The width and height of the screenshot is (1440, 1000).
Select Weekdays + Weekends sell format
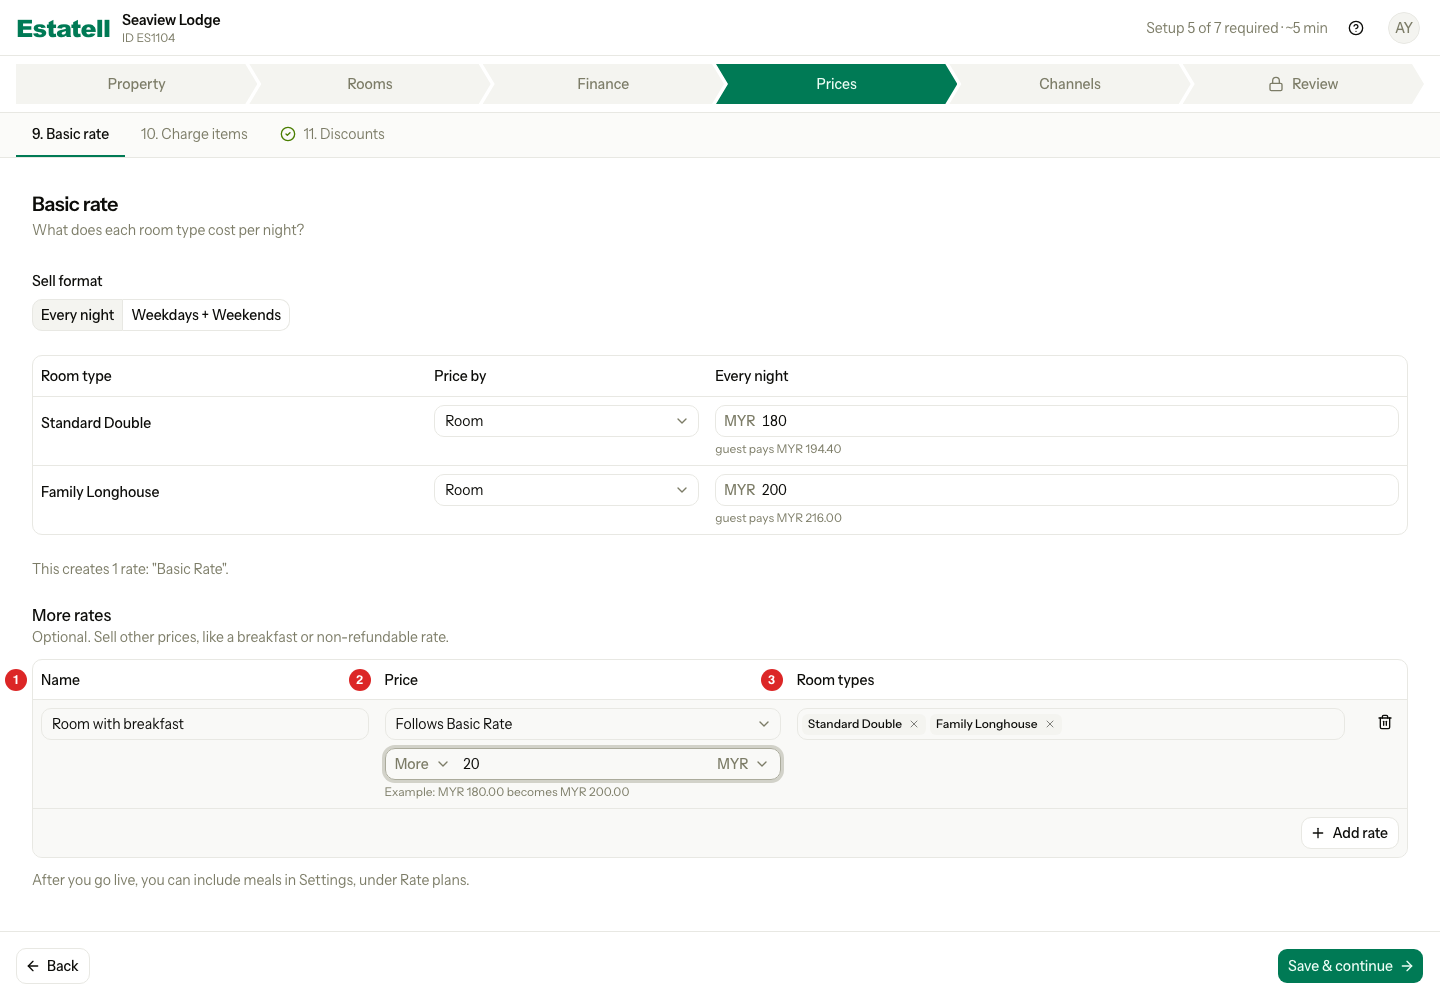[x=206, y=315]
